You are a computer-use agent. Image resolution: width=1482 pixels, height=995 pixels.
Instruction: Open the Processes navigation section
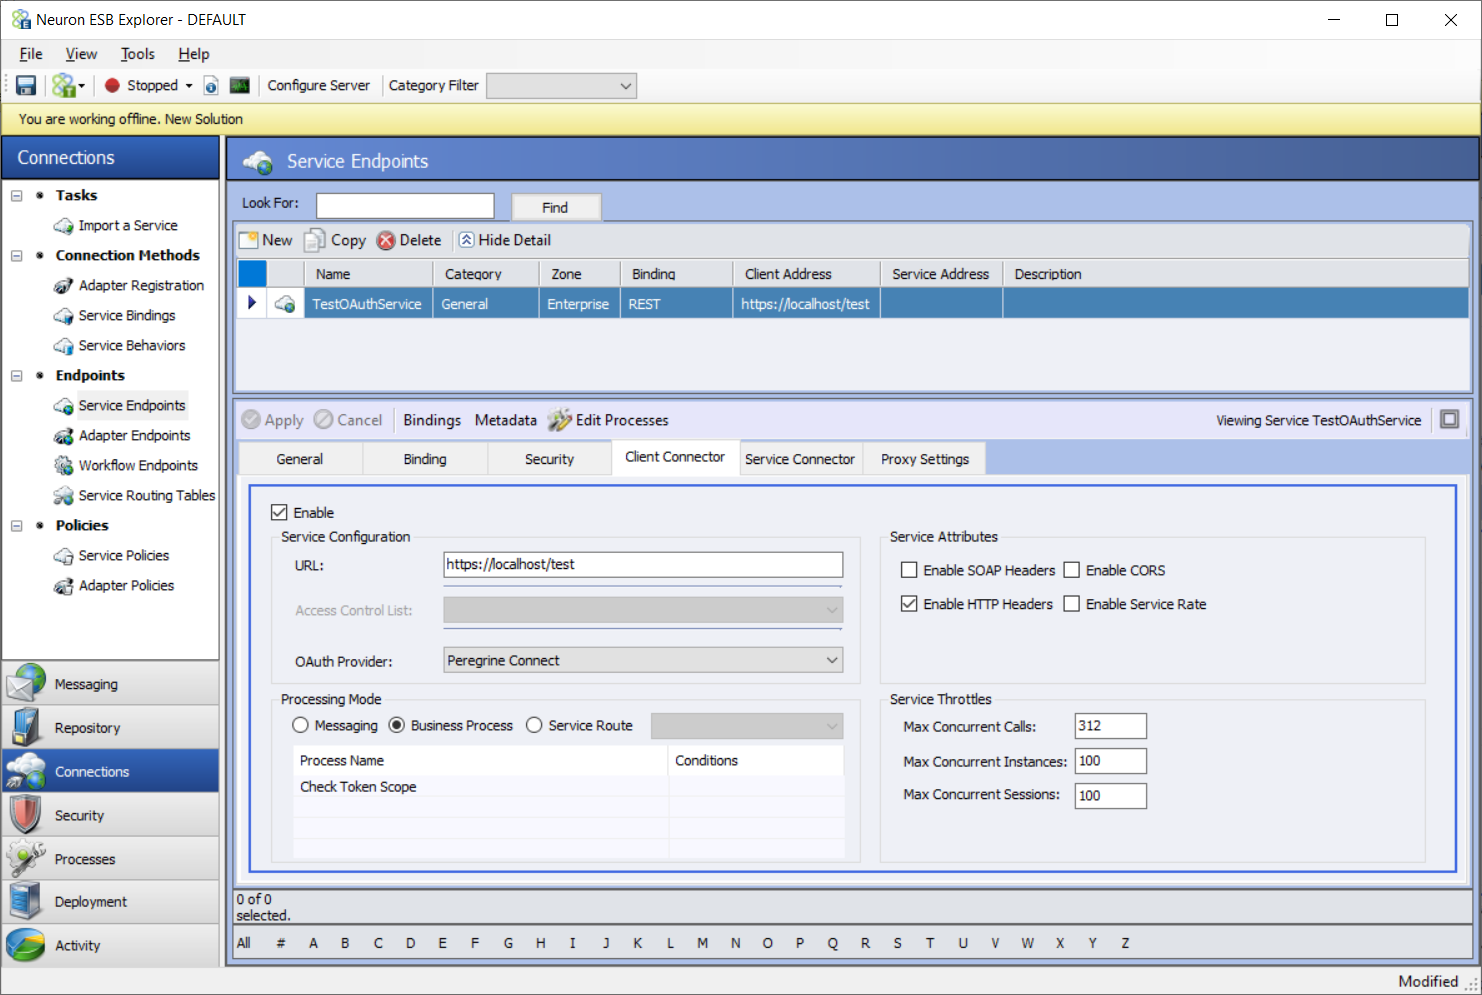(x=110, y=859)
